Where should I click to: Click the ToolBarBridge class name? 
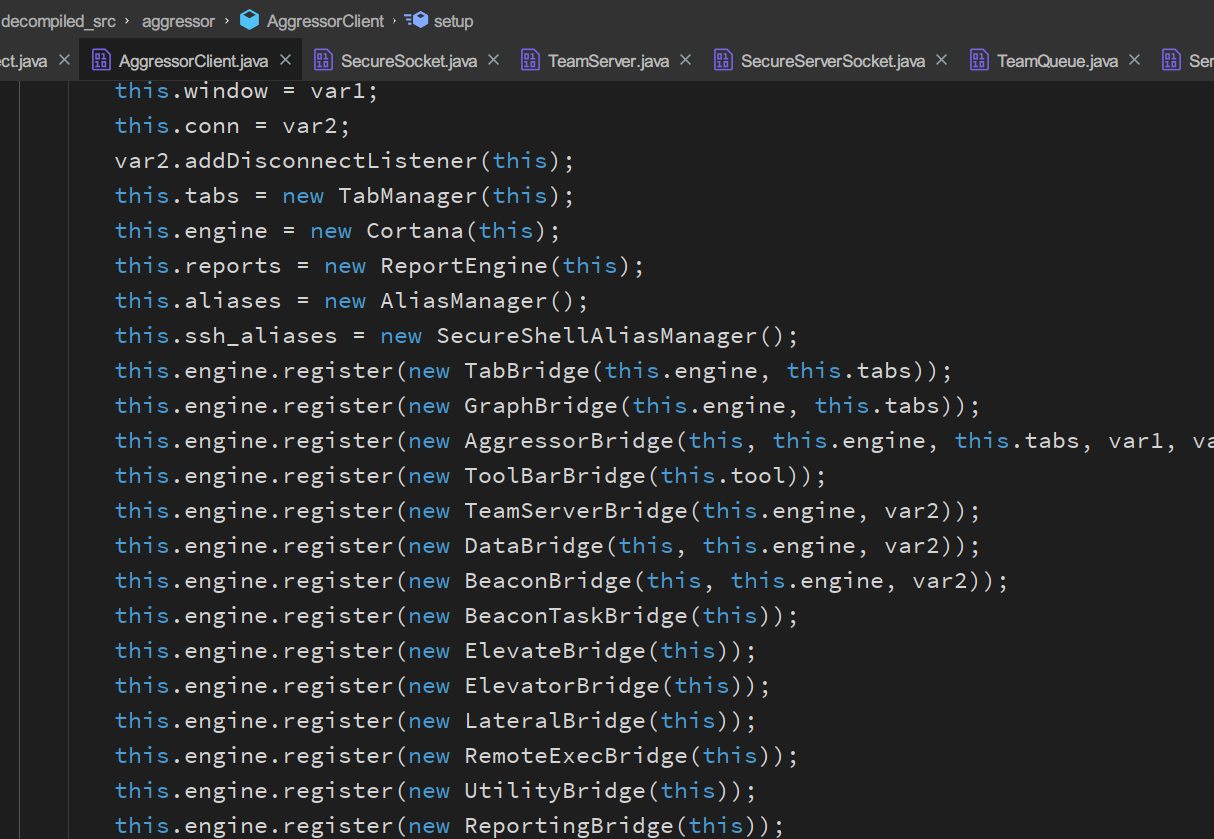click(x=555, y=476)
